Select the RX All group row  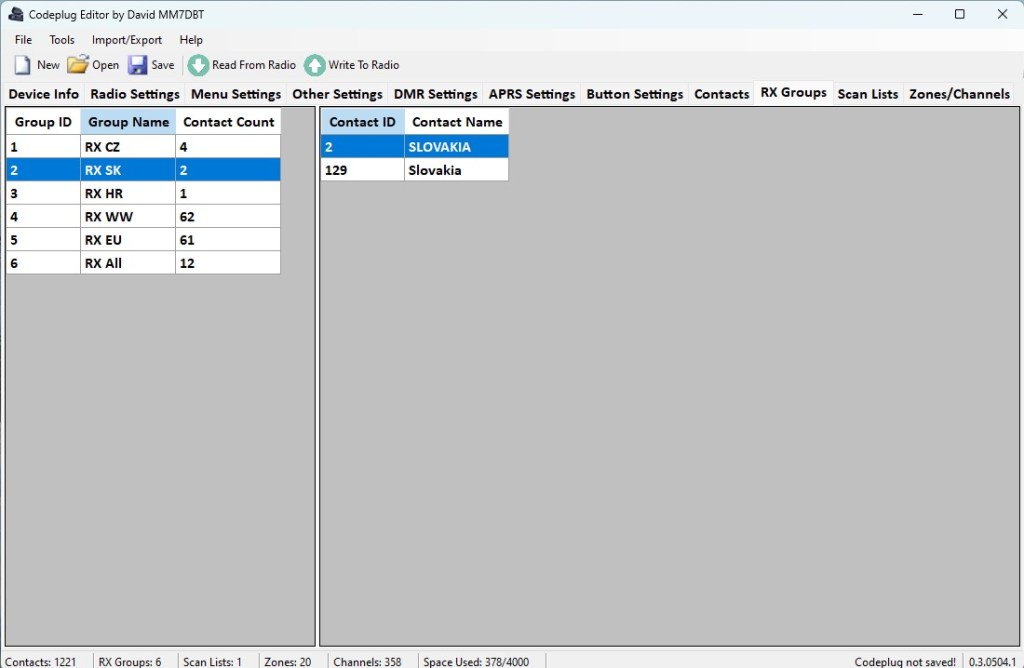coord(128,263)
